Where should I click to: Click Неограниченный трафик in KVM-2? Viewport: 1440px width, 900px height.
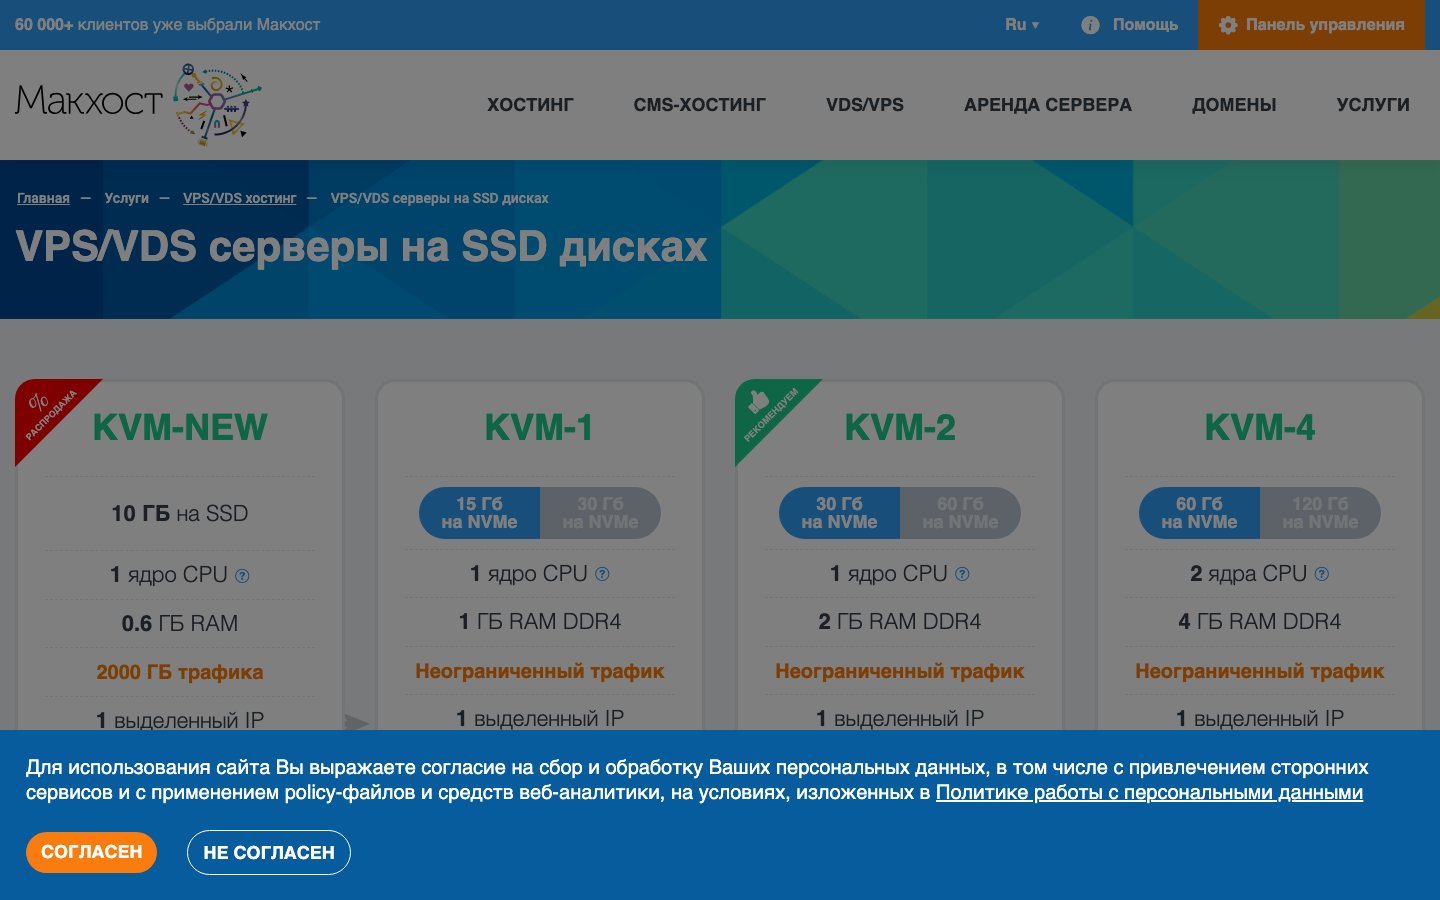(900, 671)
